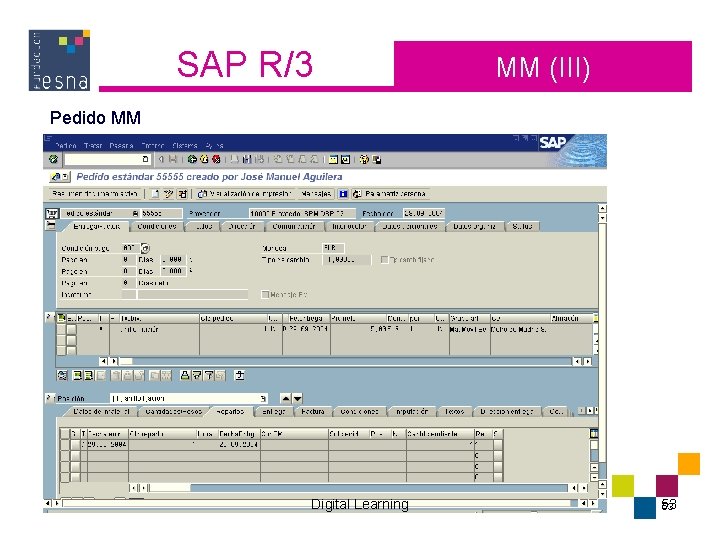
Task: Click the green Enter checkmark icon
Action: tap(53, 159)
